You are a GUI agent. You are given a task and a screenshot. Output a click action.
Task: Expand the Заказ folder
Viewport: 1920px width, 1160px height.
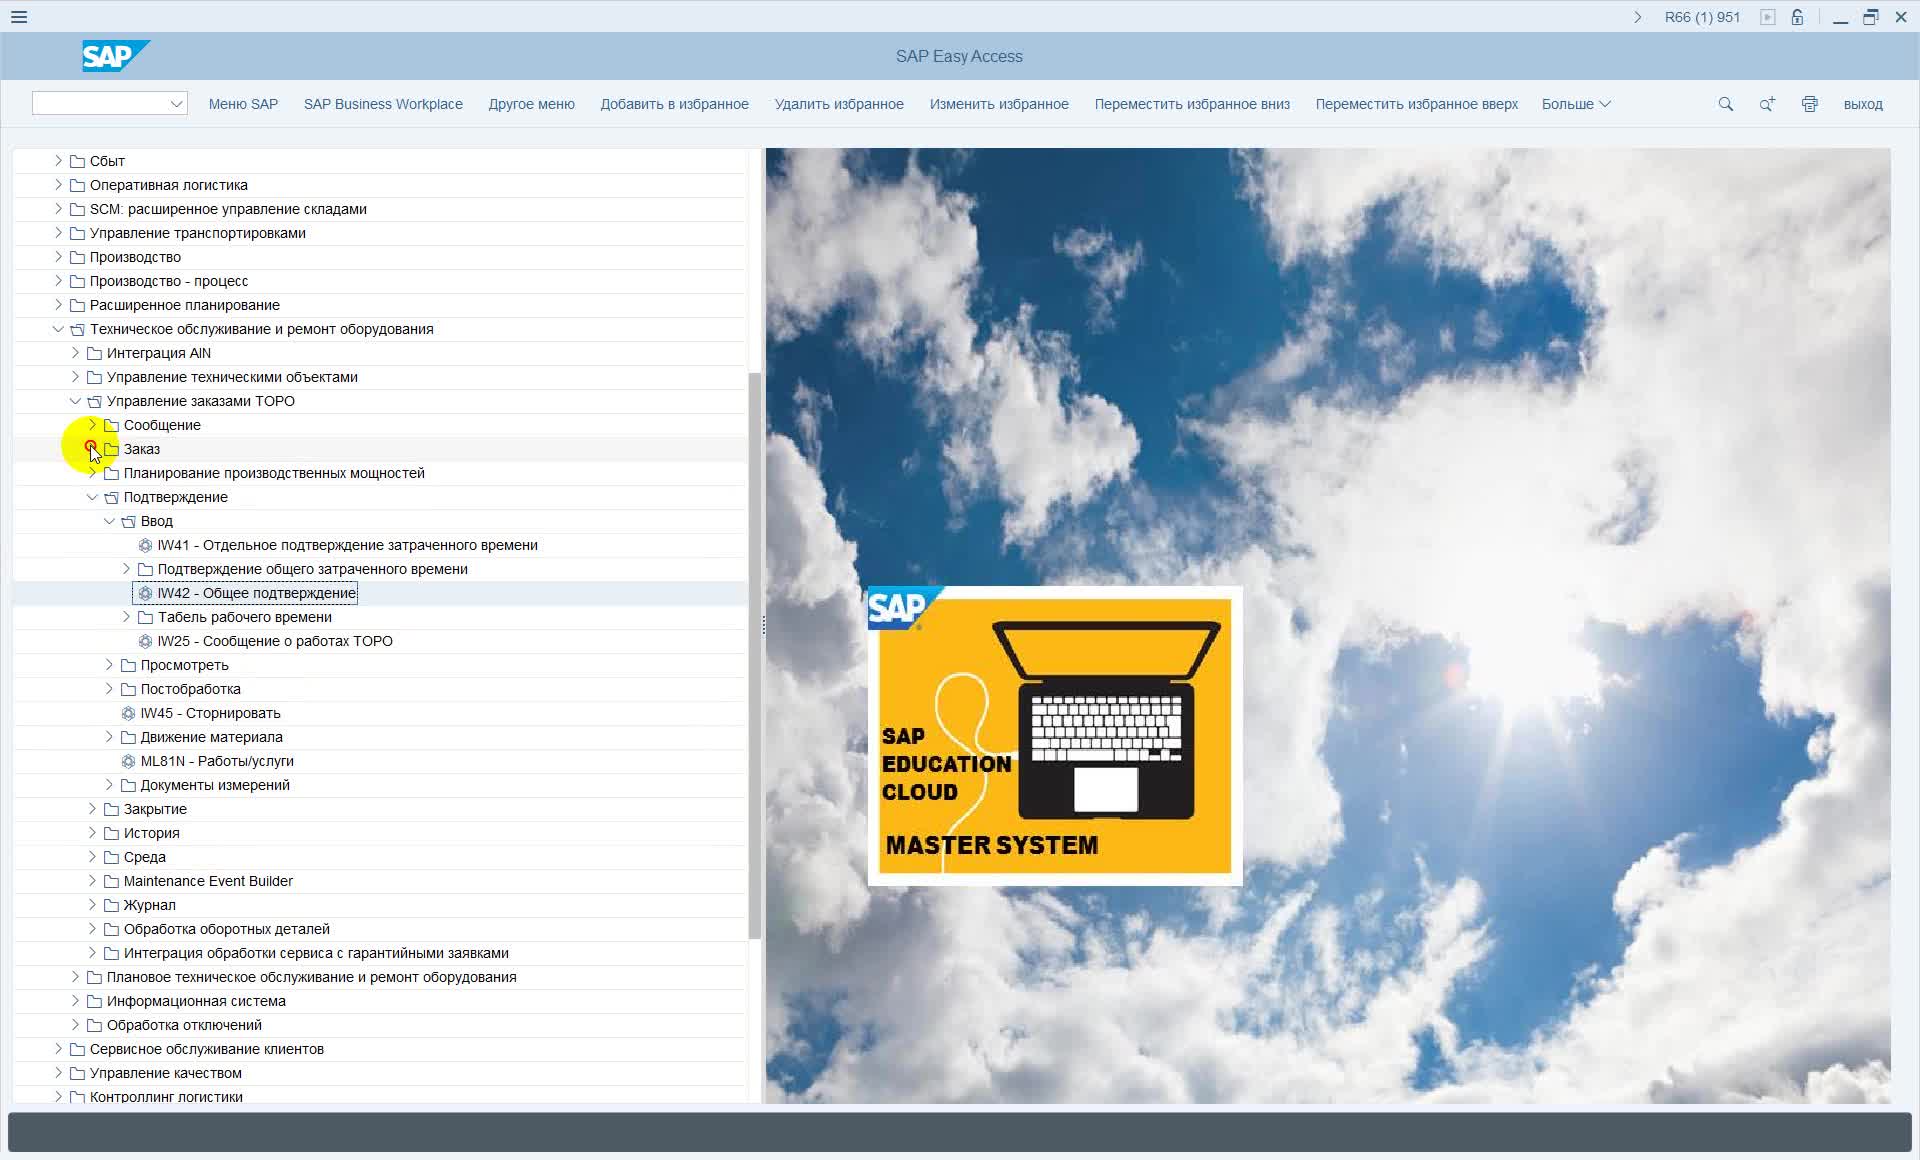pyautogui.click(x=92, y=448)
